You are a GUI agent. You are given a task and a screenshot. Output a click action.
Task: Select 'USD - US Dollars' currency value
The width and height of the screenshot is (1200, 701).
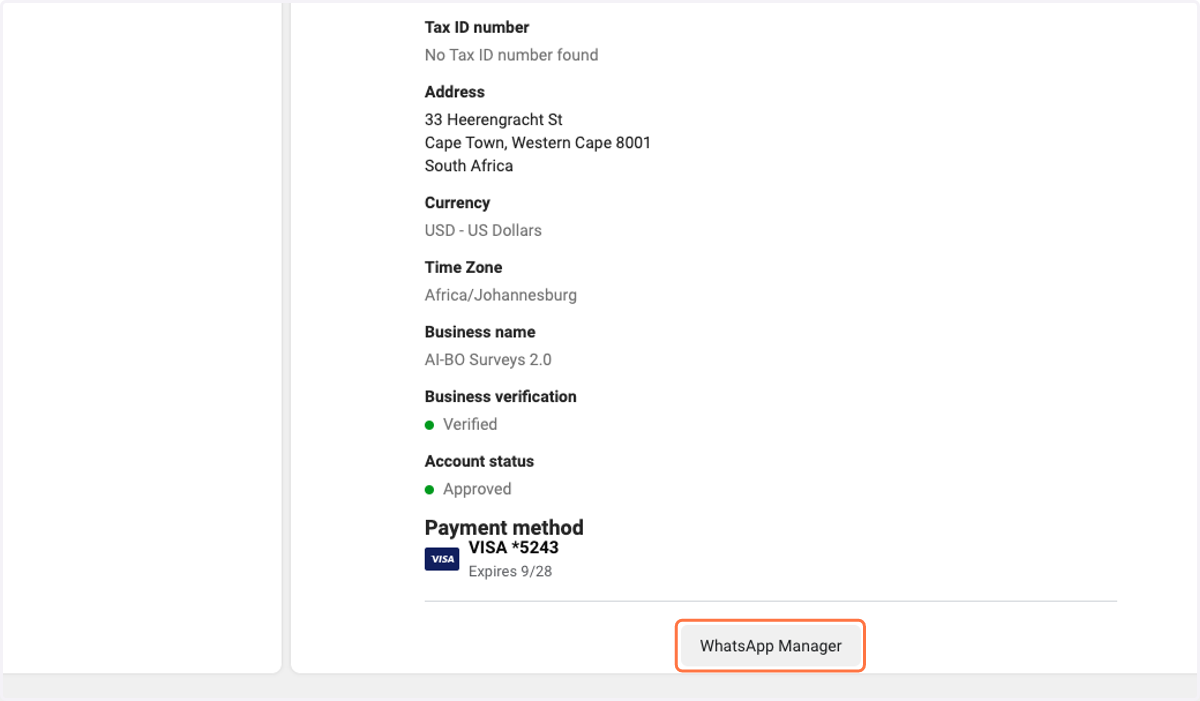click(x=483, y=230)
